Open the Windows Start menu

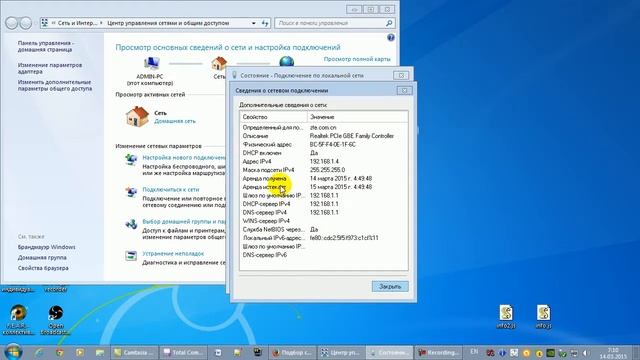pos(13,352)
